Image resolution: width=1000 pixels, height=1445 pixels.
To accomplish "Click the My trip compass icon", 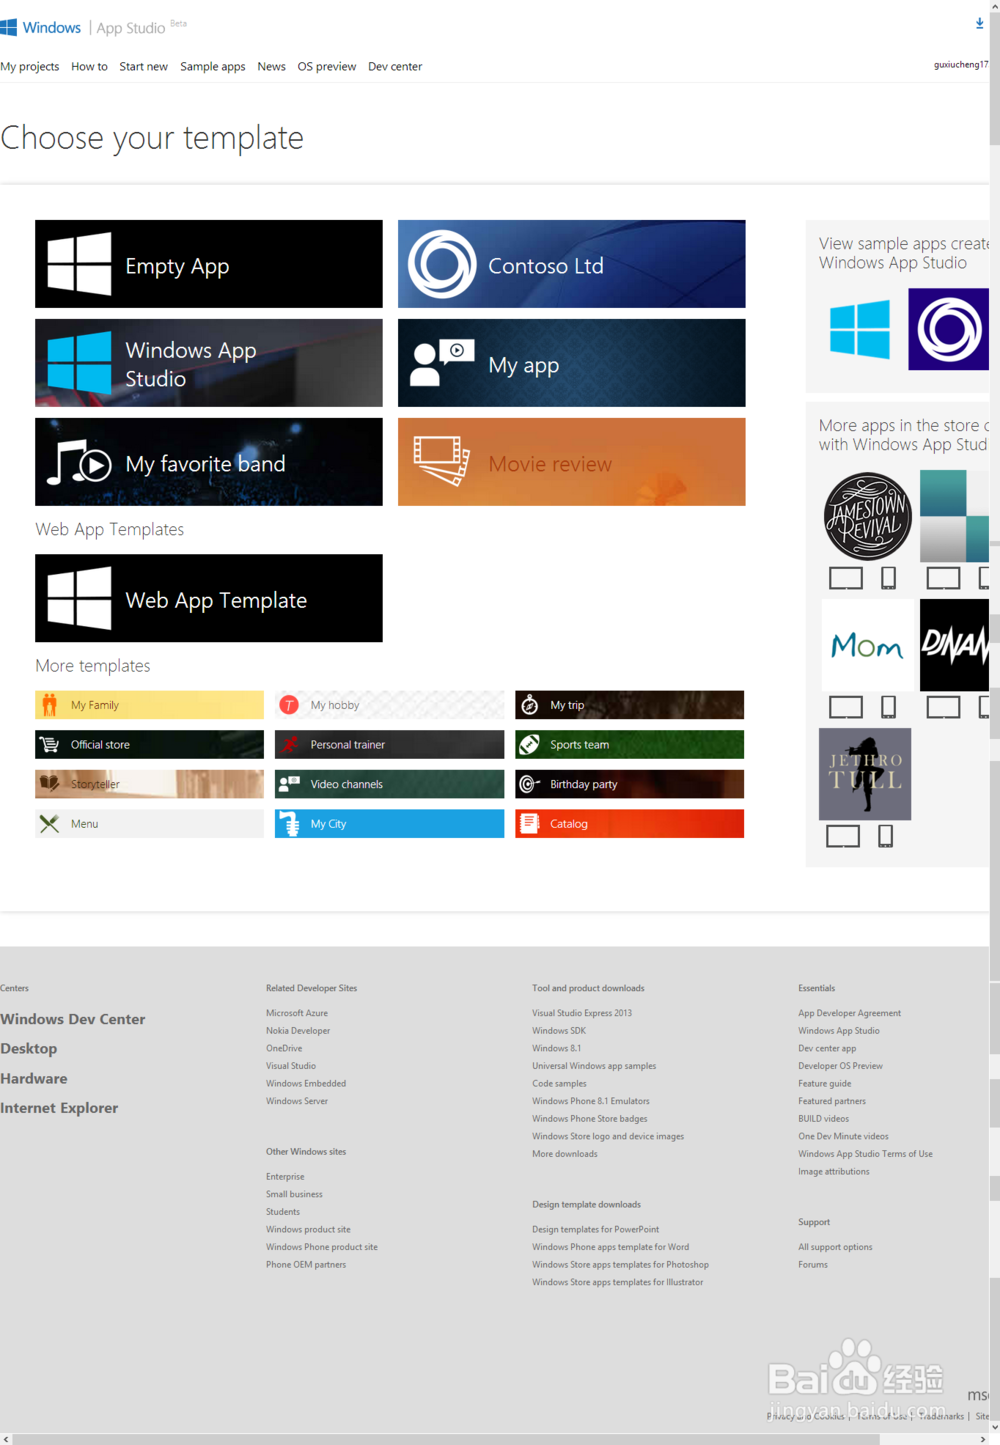I will click(x=530, y=705).
